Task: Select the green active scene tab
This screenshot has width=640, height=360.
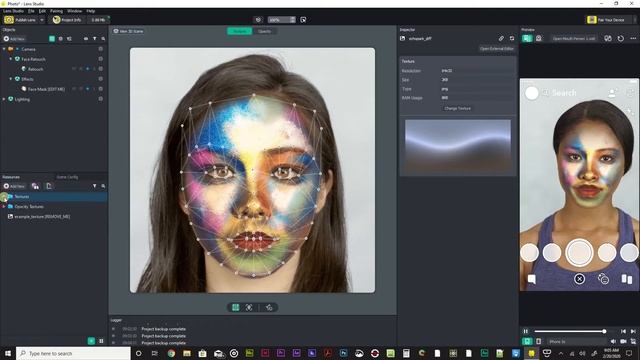Action: 240,31
